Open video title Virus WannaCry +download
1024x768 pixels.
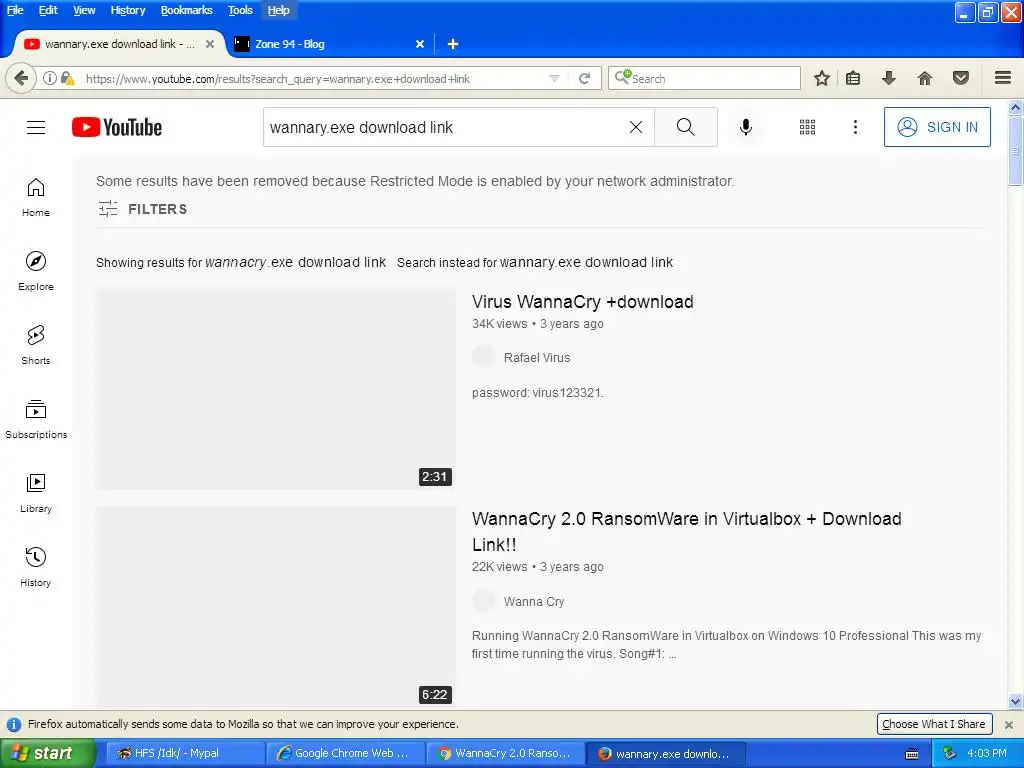pyautogui.click(x=583, y=302)
